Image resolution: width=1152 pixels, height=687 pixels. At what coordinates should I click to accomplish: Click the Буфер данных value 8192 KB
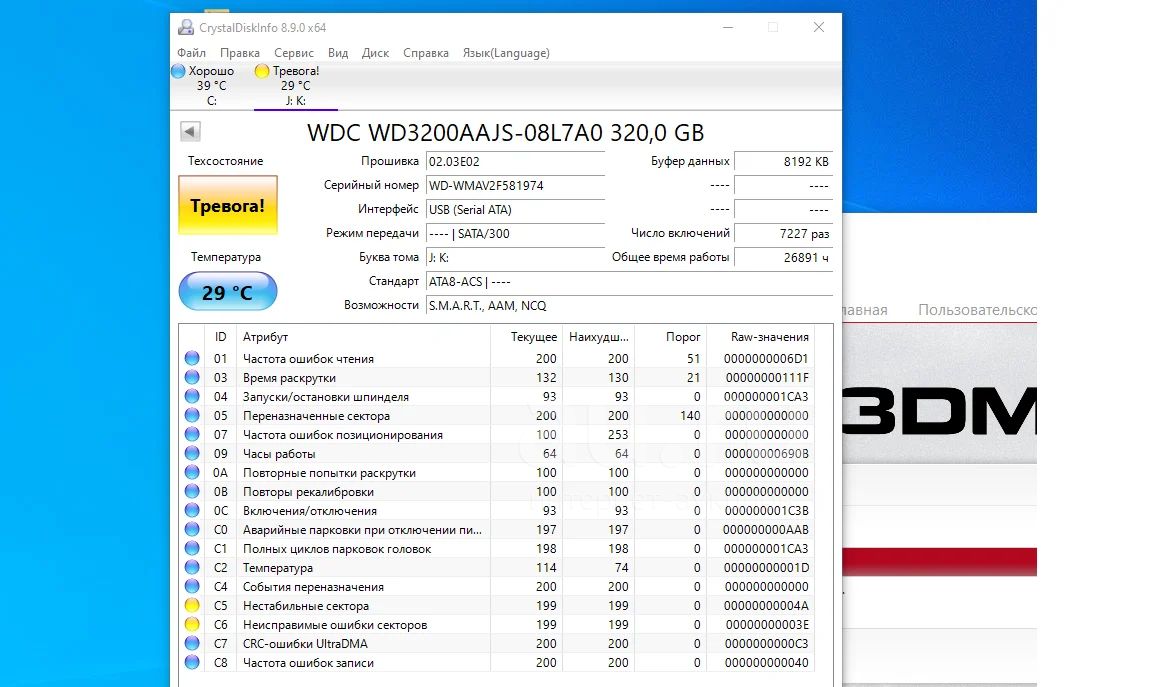783,162
